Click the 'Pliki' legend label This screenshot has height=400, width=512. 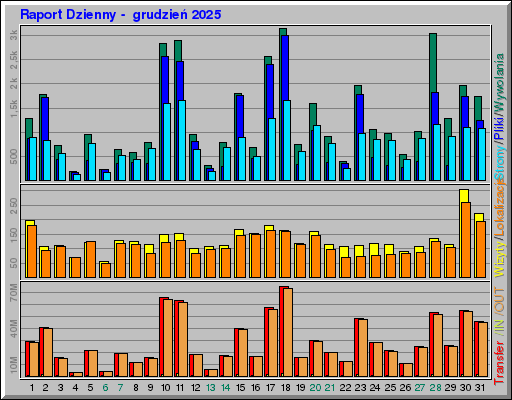499,128
